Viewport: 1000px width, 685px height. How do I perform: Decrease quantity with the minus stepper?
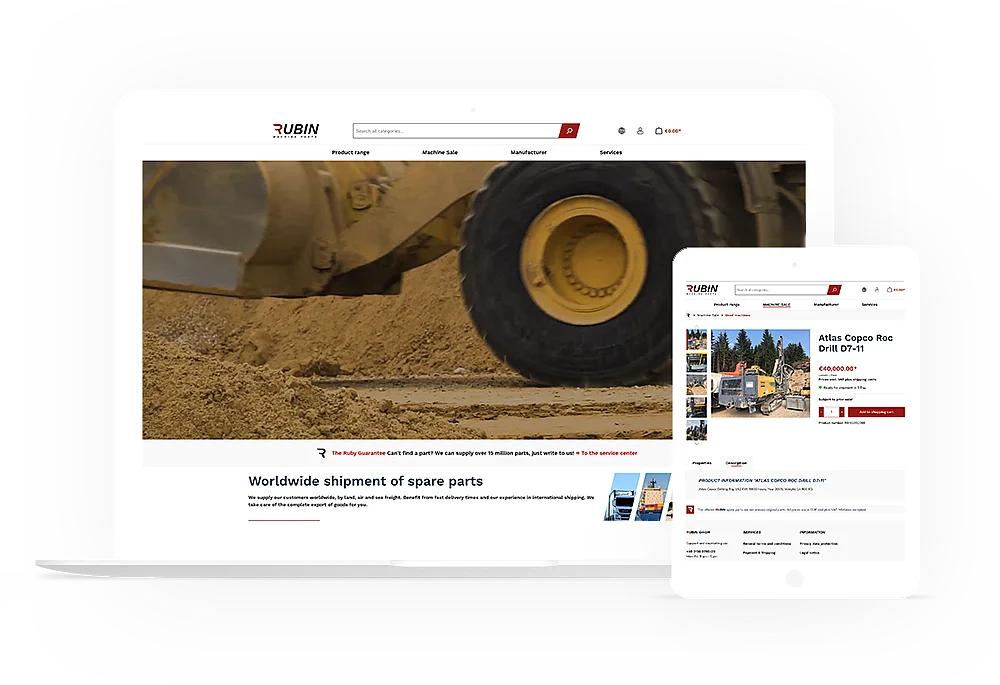822,412
